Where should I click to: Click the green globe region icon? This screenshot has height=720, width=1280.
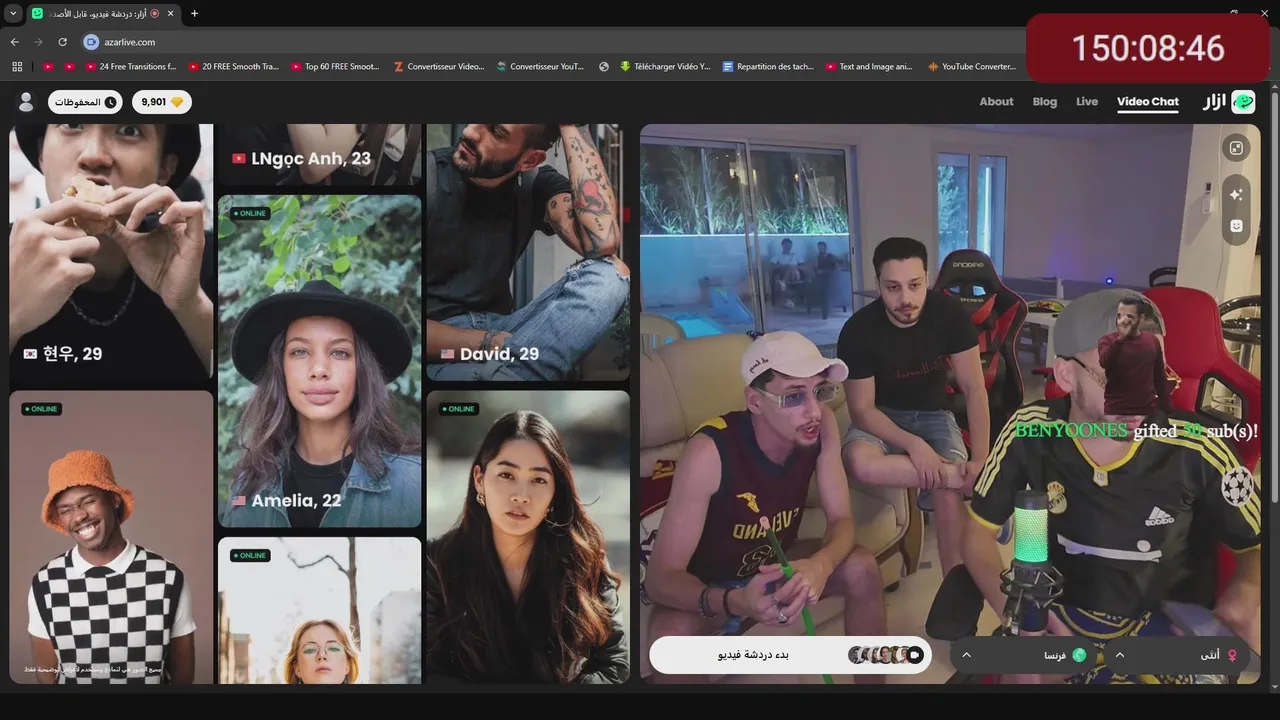point(1079,655)
